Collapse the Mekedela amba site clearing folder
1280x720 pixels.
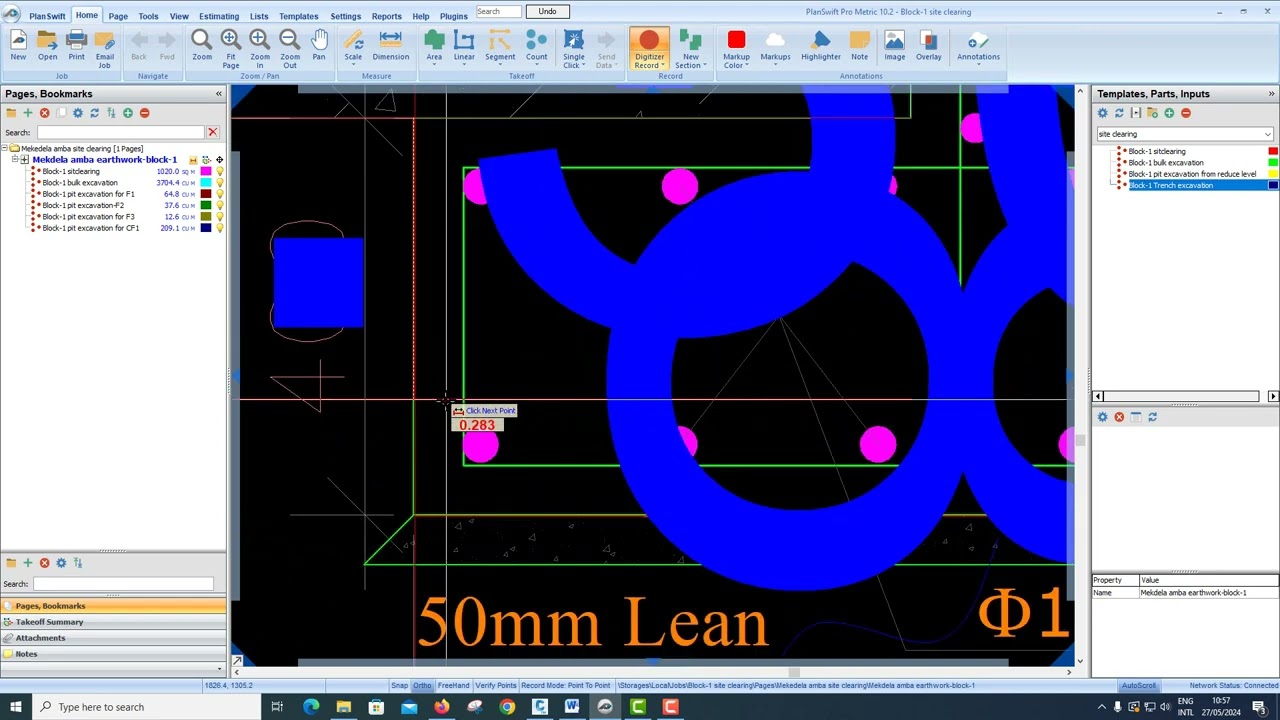(x=5, y=149)
